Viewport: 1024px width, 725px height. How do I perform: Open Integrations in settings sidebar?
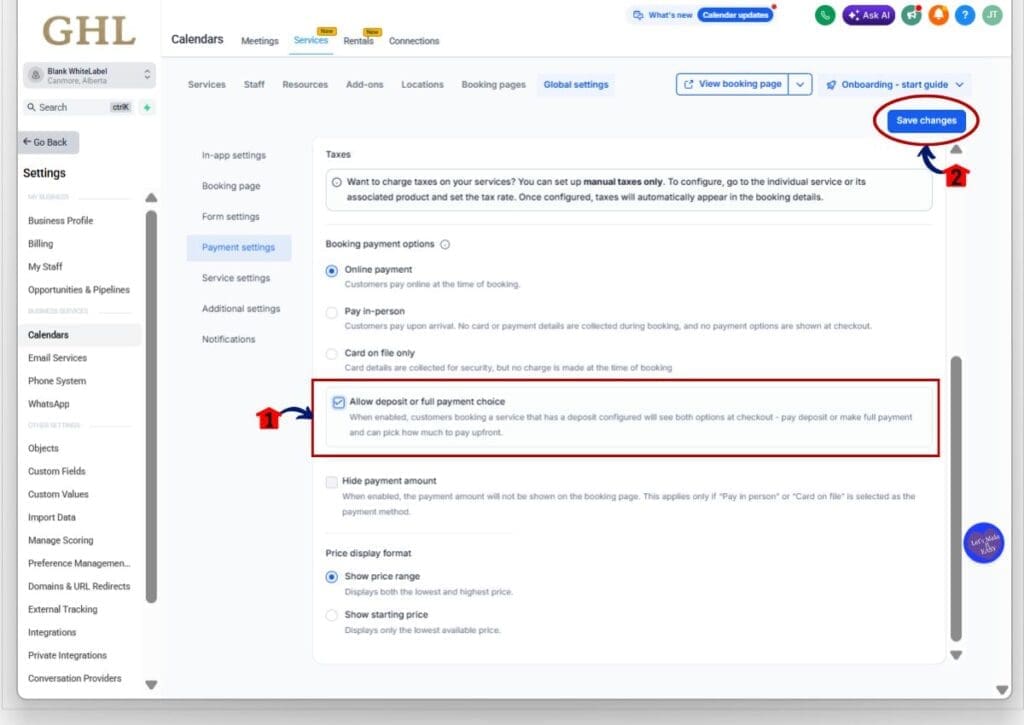pyautogui.click(x=52, y=632)
